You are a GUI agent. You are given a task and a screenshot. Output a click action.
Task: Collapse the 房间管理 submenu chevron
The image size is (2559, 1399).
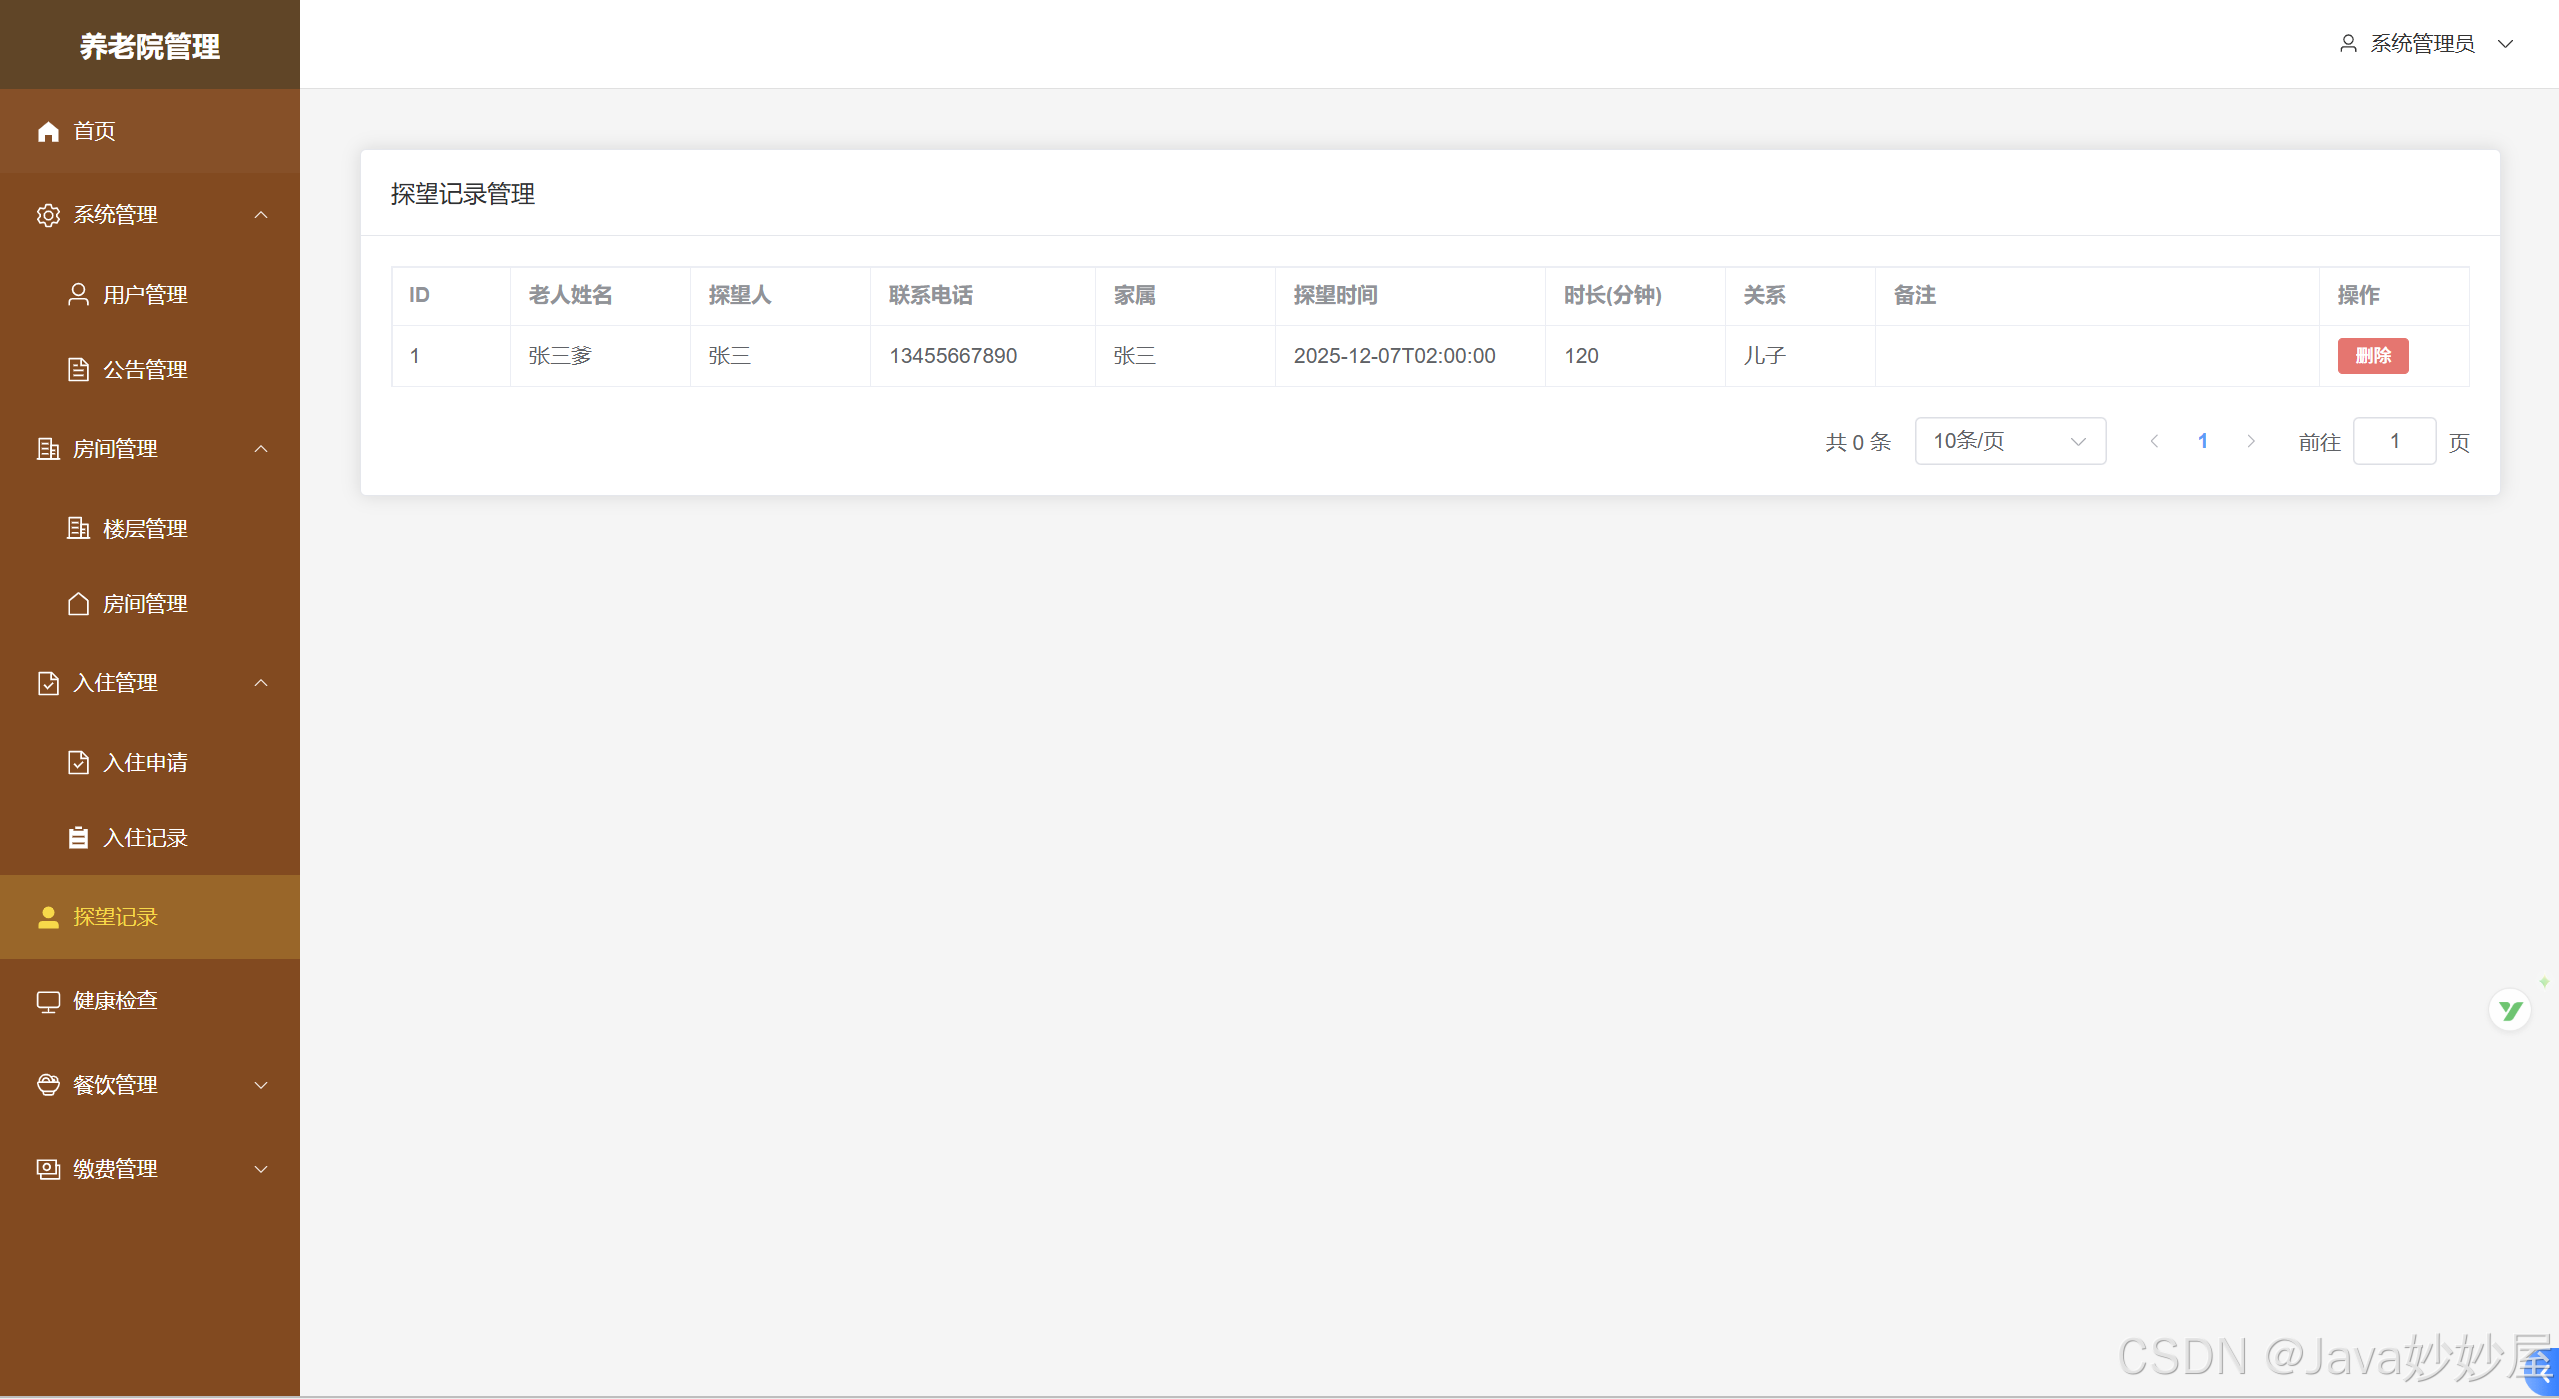[261, 449]
